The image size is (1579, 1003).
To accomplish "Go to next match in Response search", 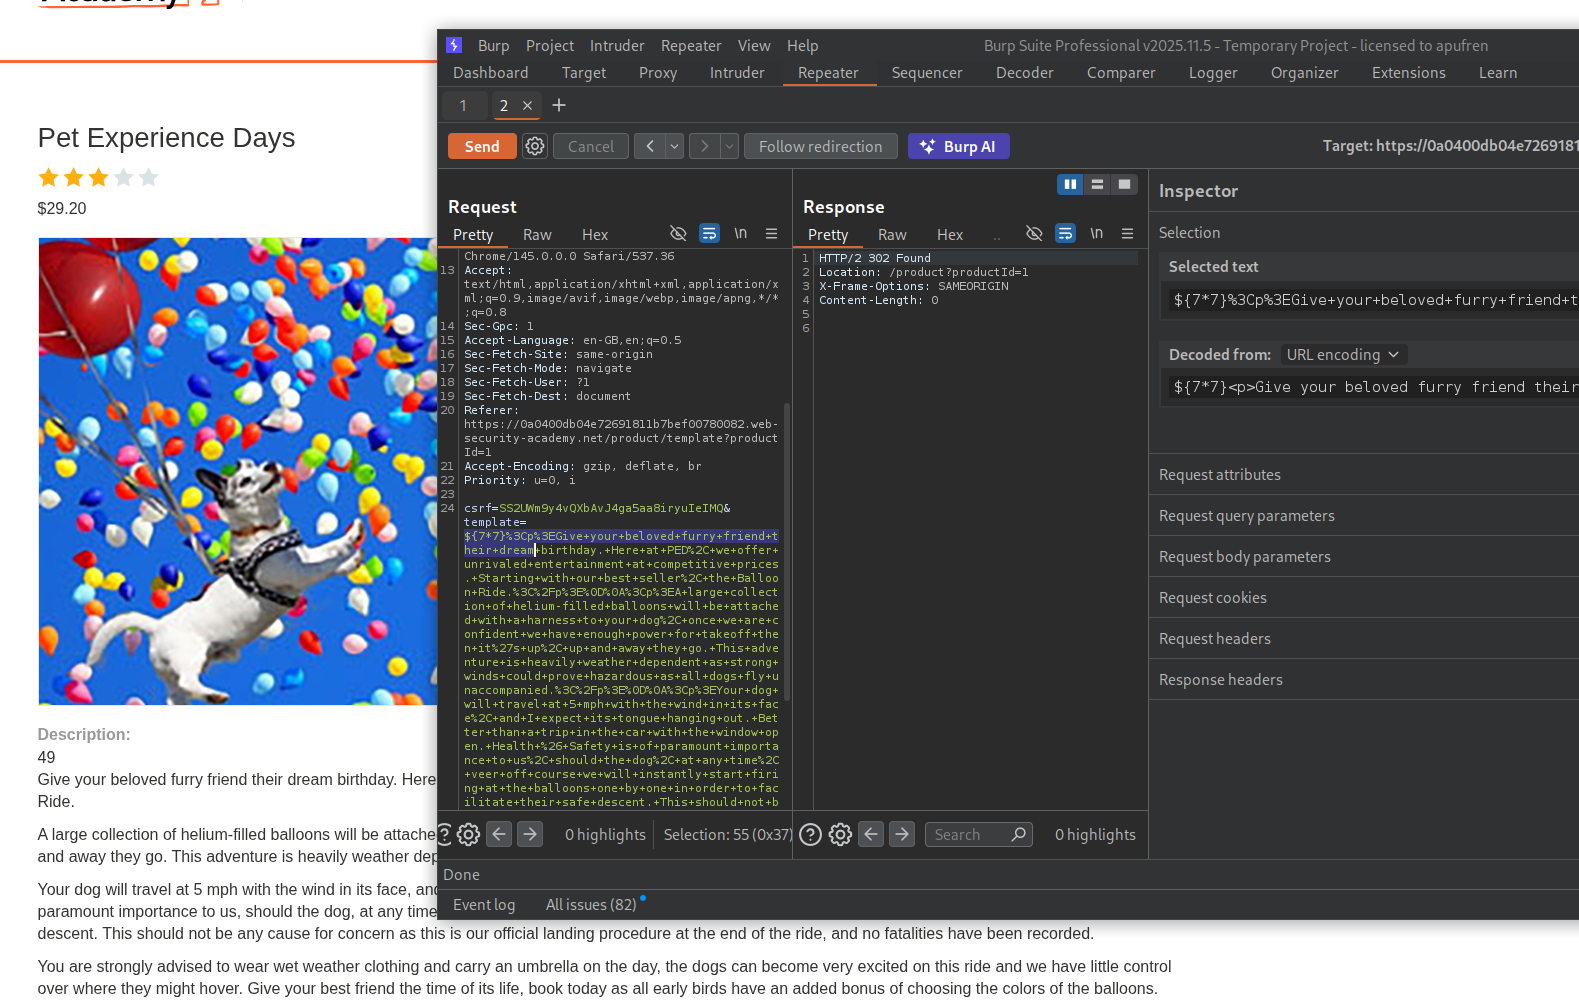I will [x=902, y=834].
